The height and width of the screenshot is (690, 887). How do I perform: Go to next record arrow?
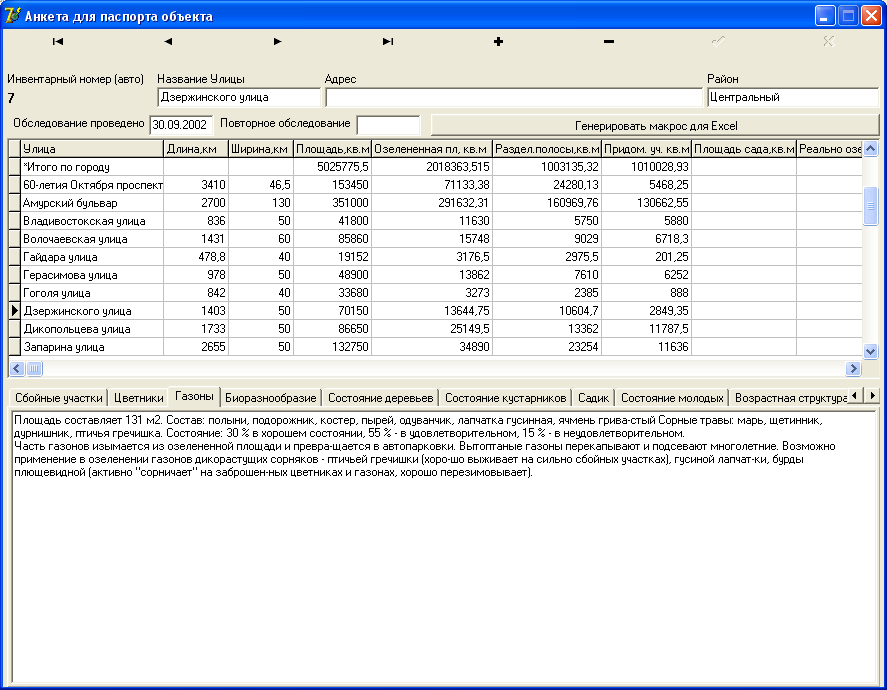pos(278,41)
